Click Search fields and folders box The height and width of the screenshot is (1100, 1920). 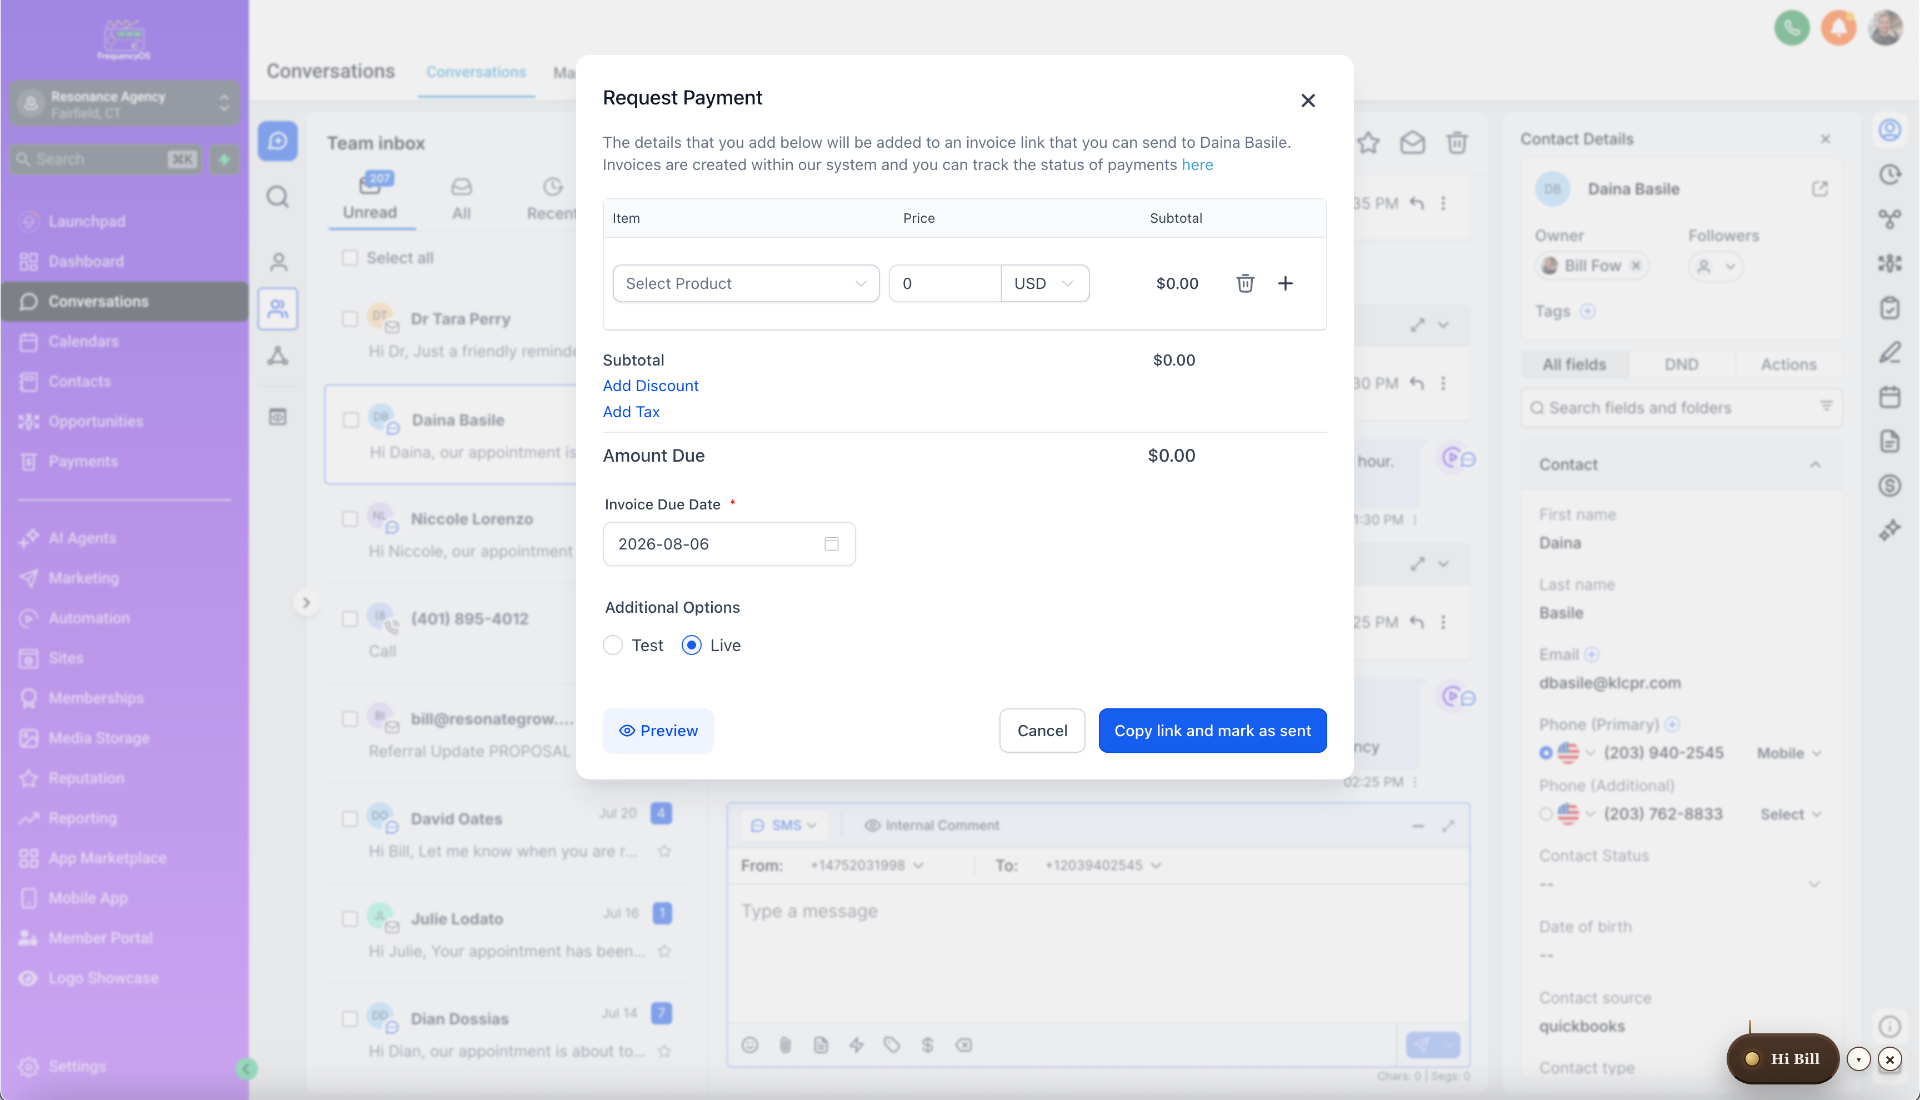click(1682, 408)
